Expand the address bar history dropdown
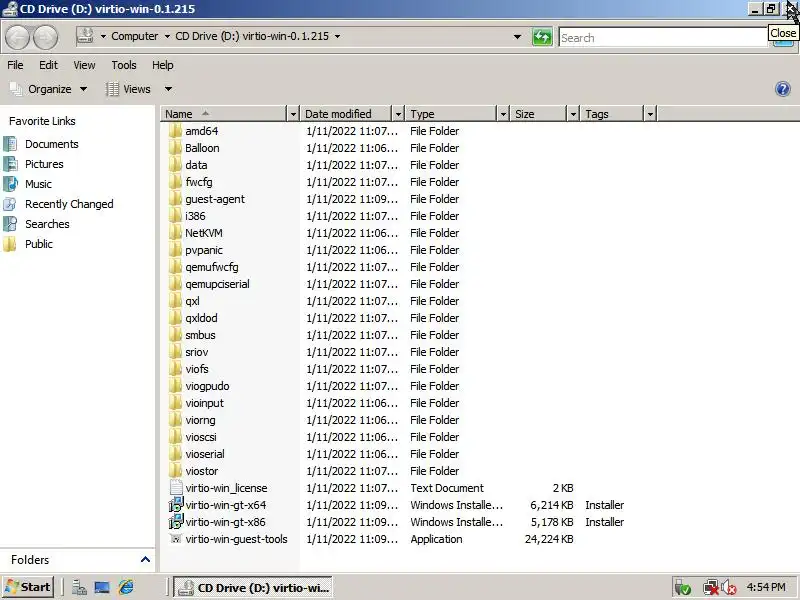Image resolution: width=800 pixels, height=600 pixels. (517, 37)
